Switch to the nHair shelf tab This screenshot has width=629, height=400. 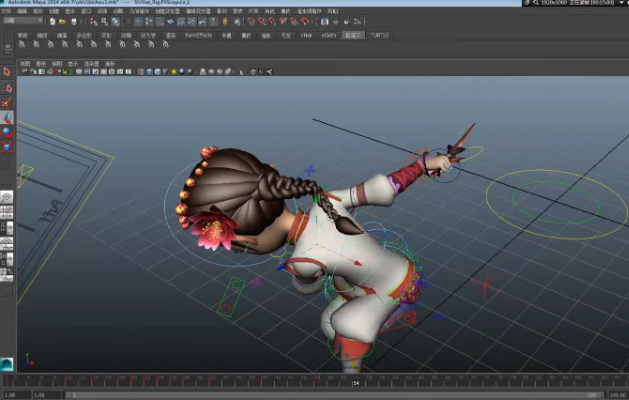[306, 35]
